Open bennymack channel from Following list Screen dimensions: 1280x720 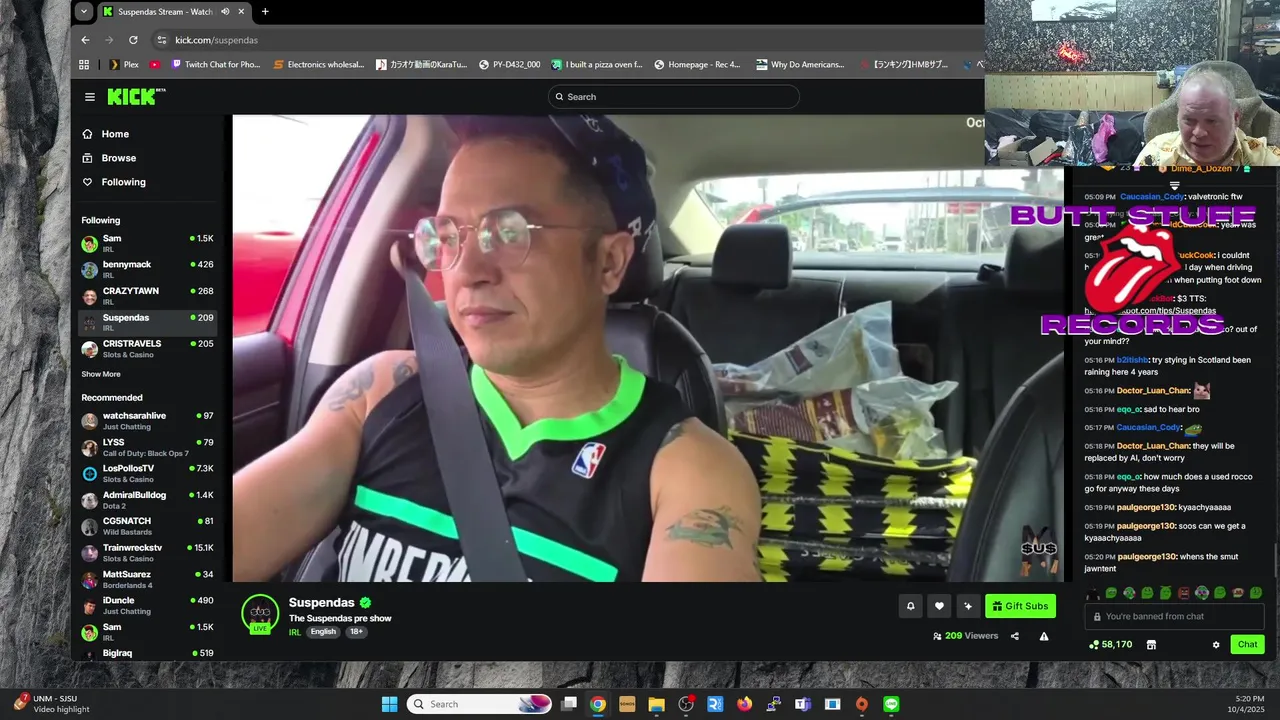coord(148,270)
